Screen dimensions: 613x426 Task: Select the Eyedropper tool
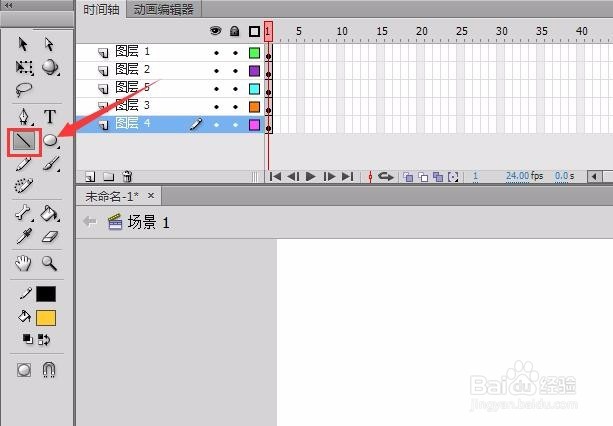tap(24, 236)
